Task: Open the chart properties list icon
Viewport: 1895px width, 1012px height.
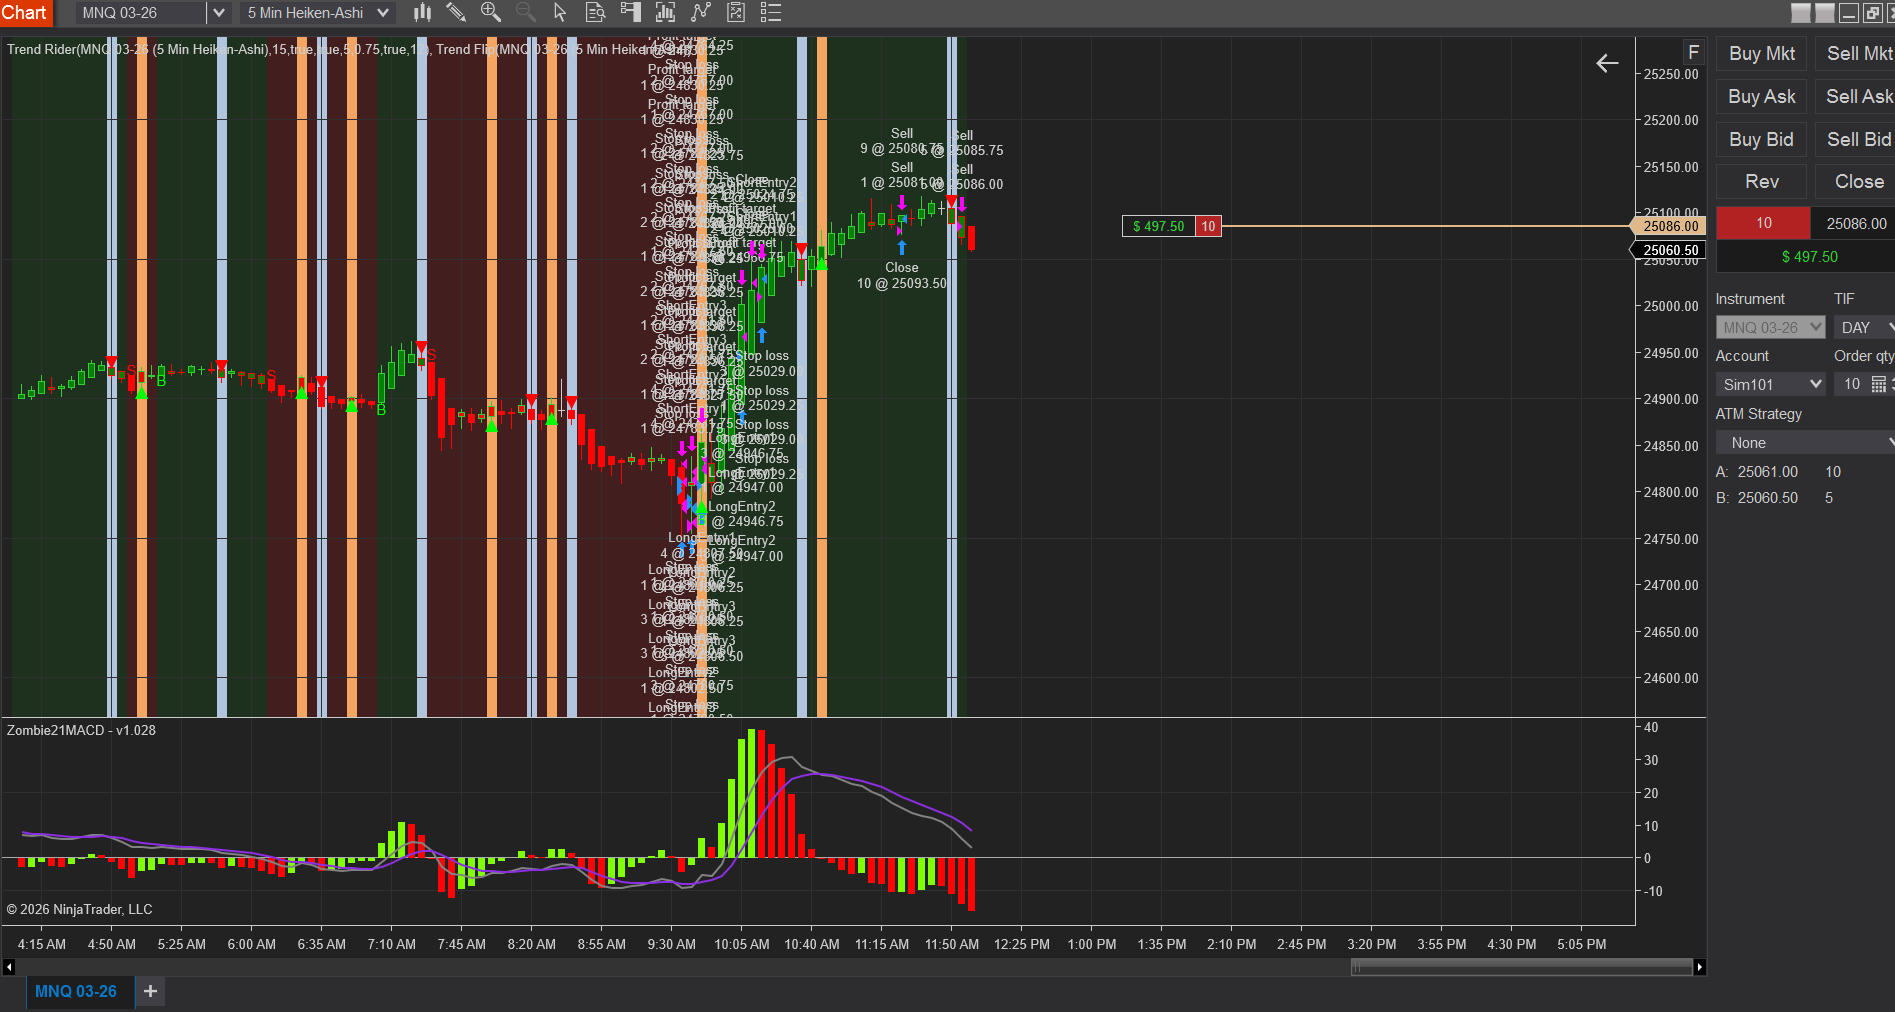Action: click(x=770, y=13)
